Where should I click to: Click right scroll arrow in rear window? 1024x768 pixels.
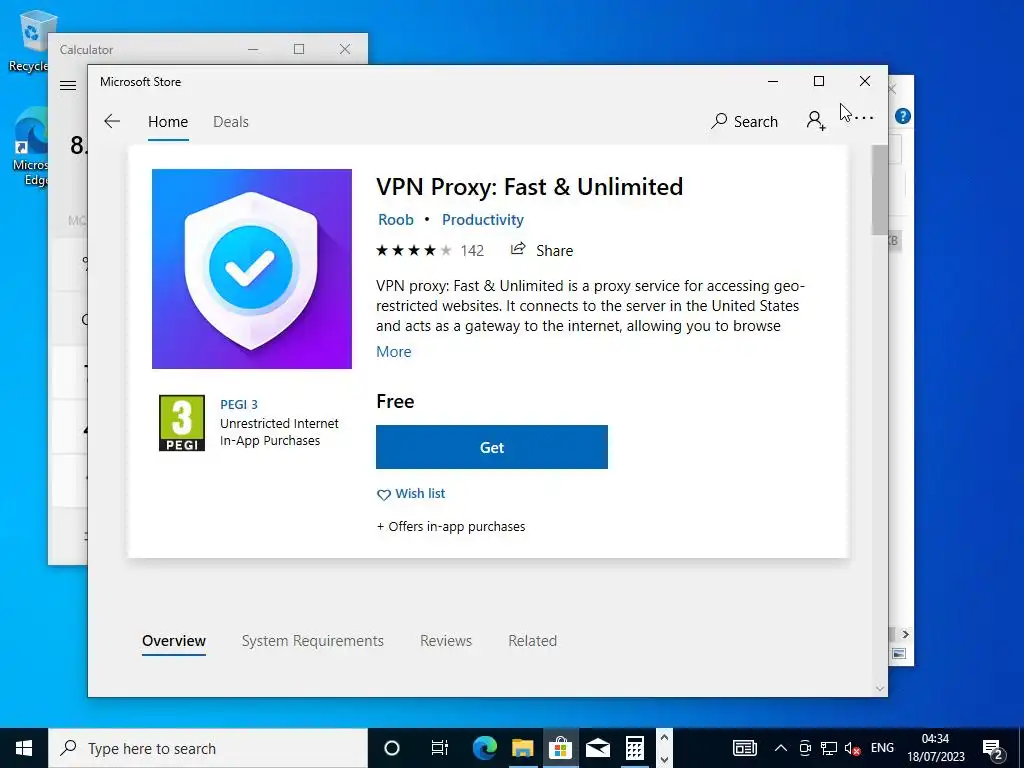(905, 634)
